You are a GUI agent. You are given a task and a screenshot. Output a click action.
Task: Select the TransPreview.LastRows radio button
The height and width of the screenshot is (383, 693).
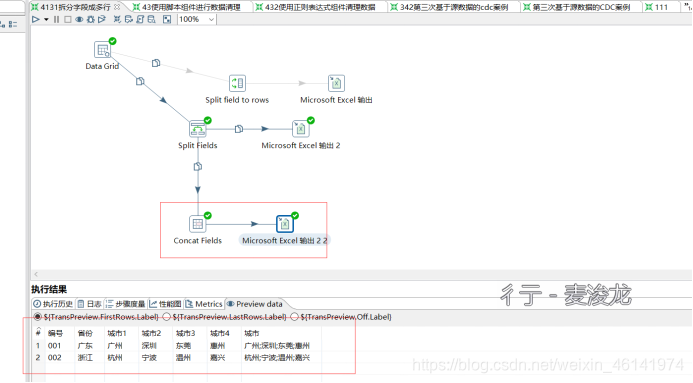pyautogui.click(x=167, y=317)
